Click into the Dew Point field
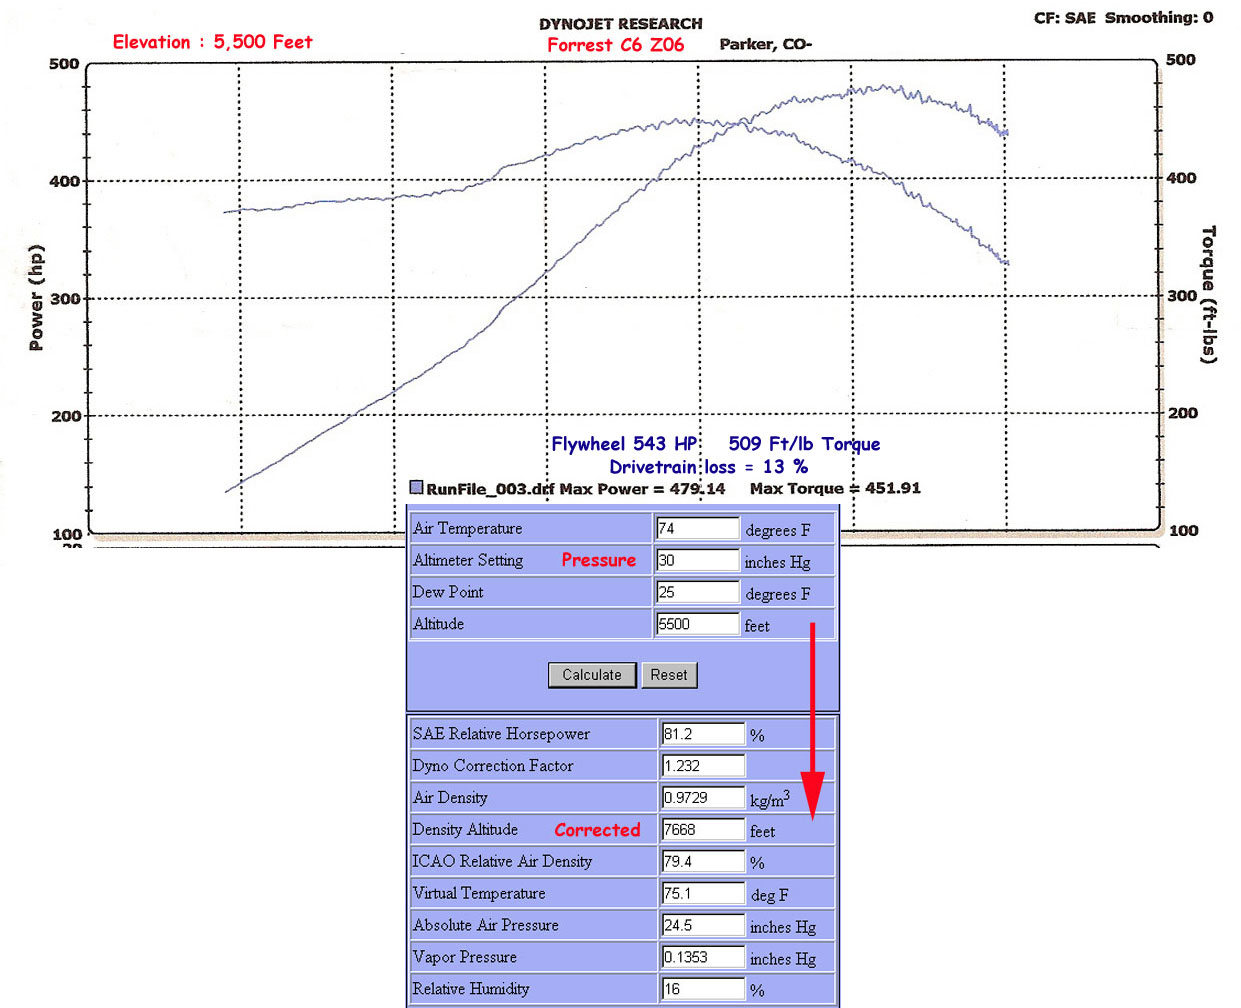1241x1008 pixels. (x=697, y=592)
